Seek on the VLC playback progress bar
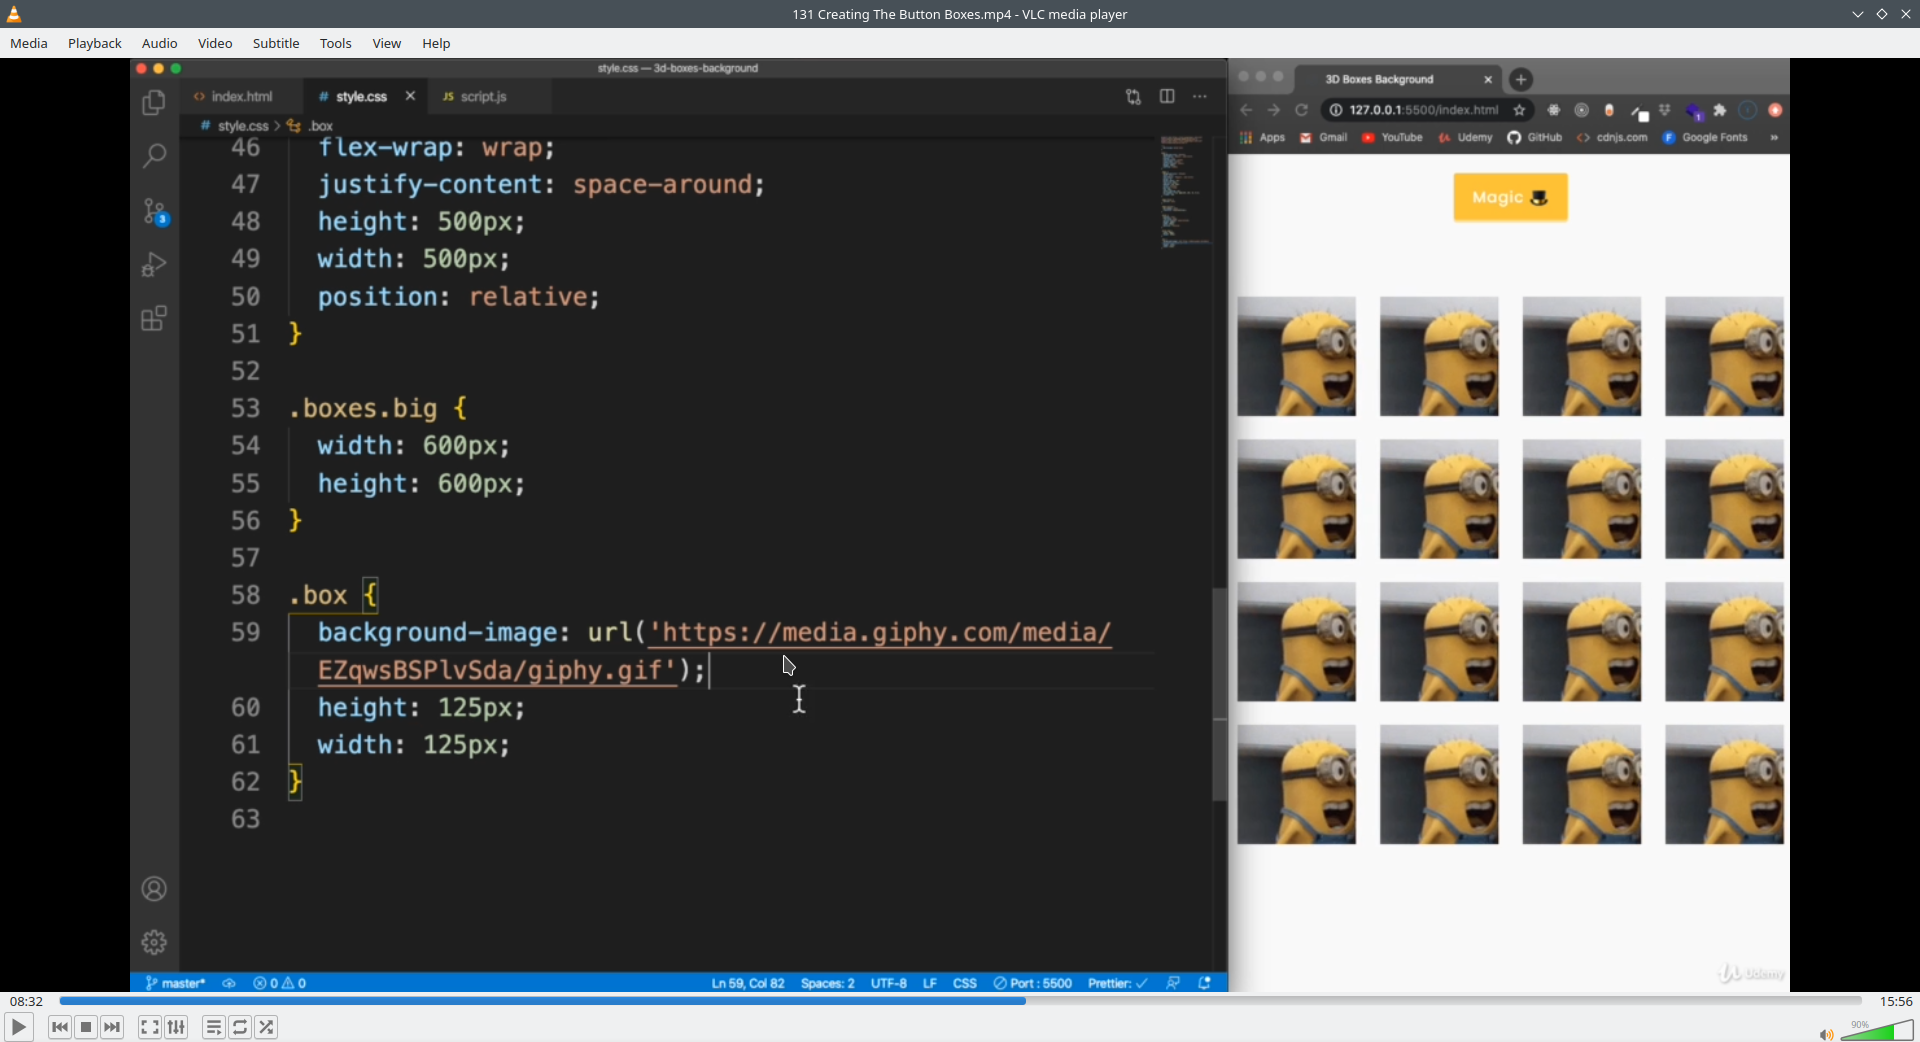Viewport: 1920px width, 1042px height. [960, 1000]
